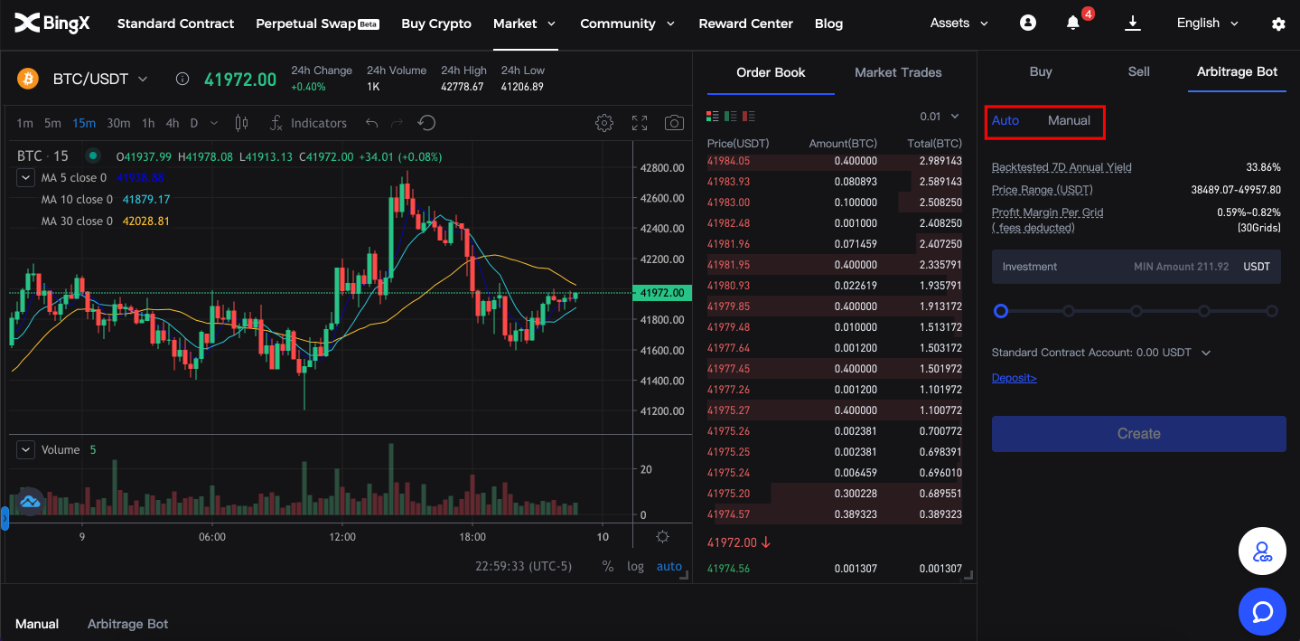Open the top-right settings gear

1278,24
